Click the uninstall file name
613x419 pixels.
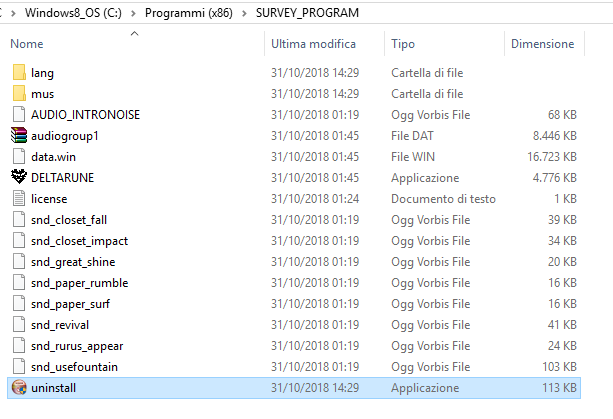click(54, 388)
